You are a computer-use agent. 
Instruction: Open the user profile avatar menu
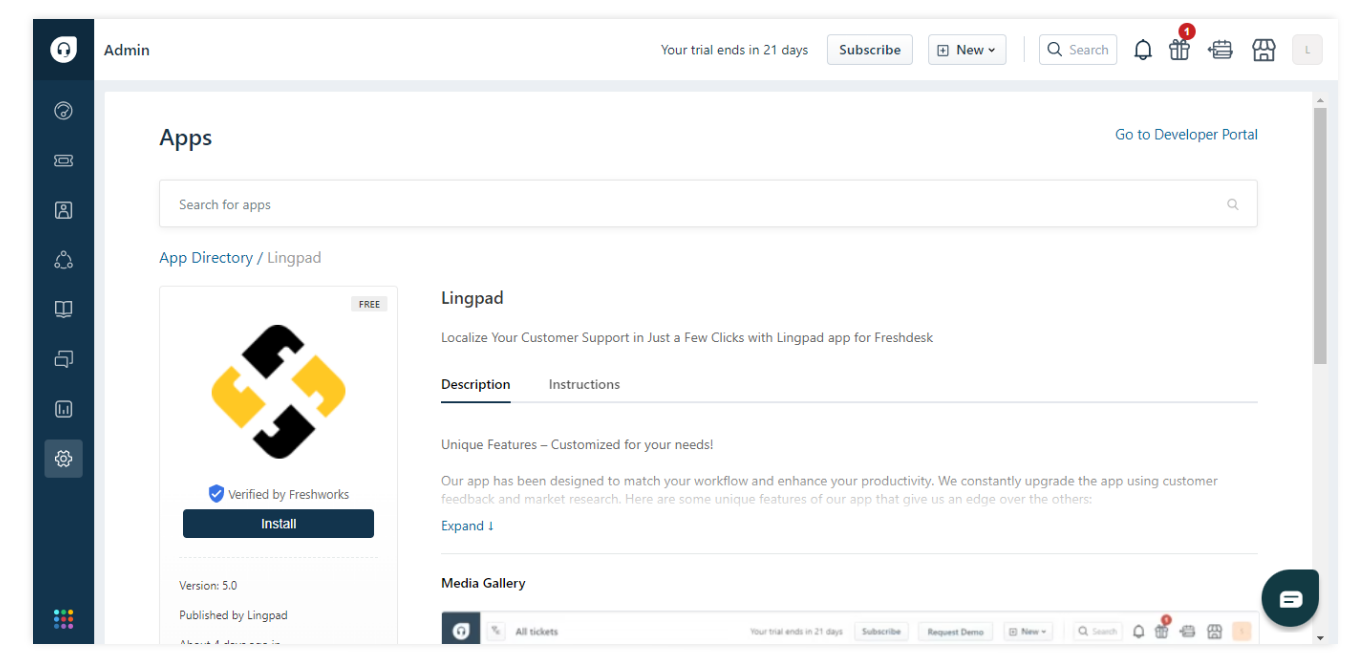pyautogui.click(x=1307, y=50)
